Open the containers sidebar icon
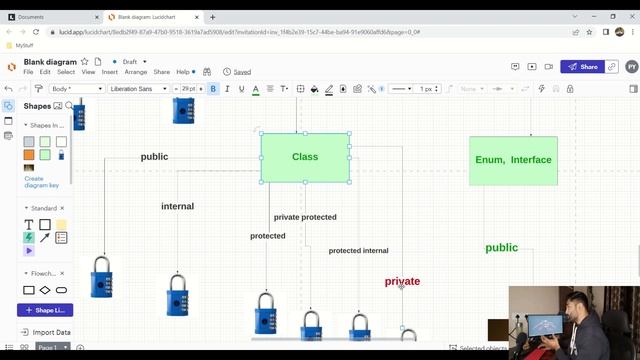This screenshot has height=360, width=640. pyautogui.click(x=8, y=121)
